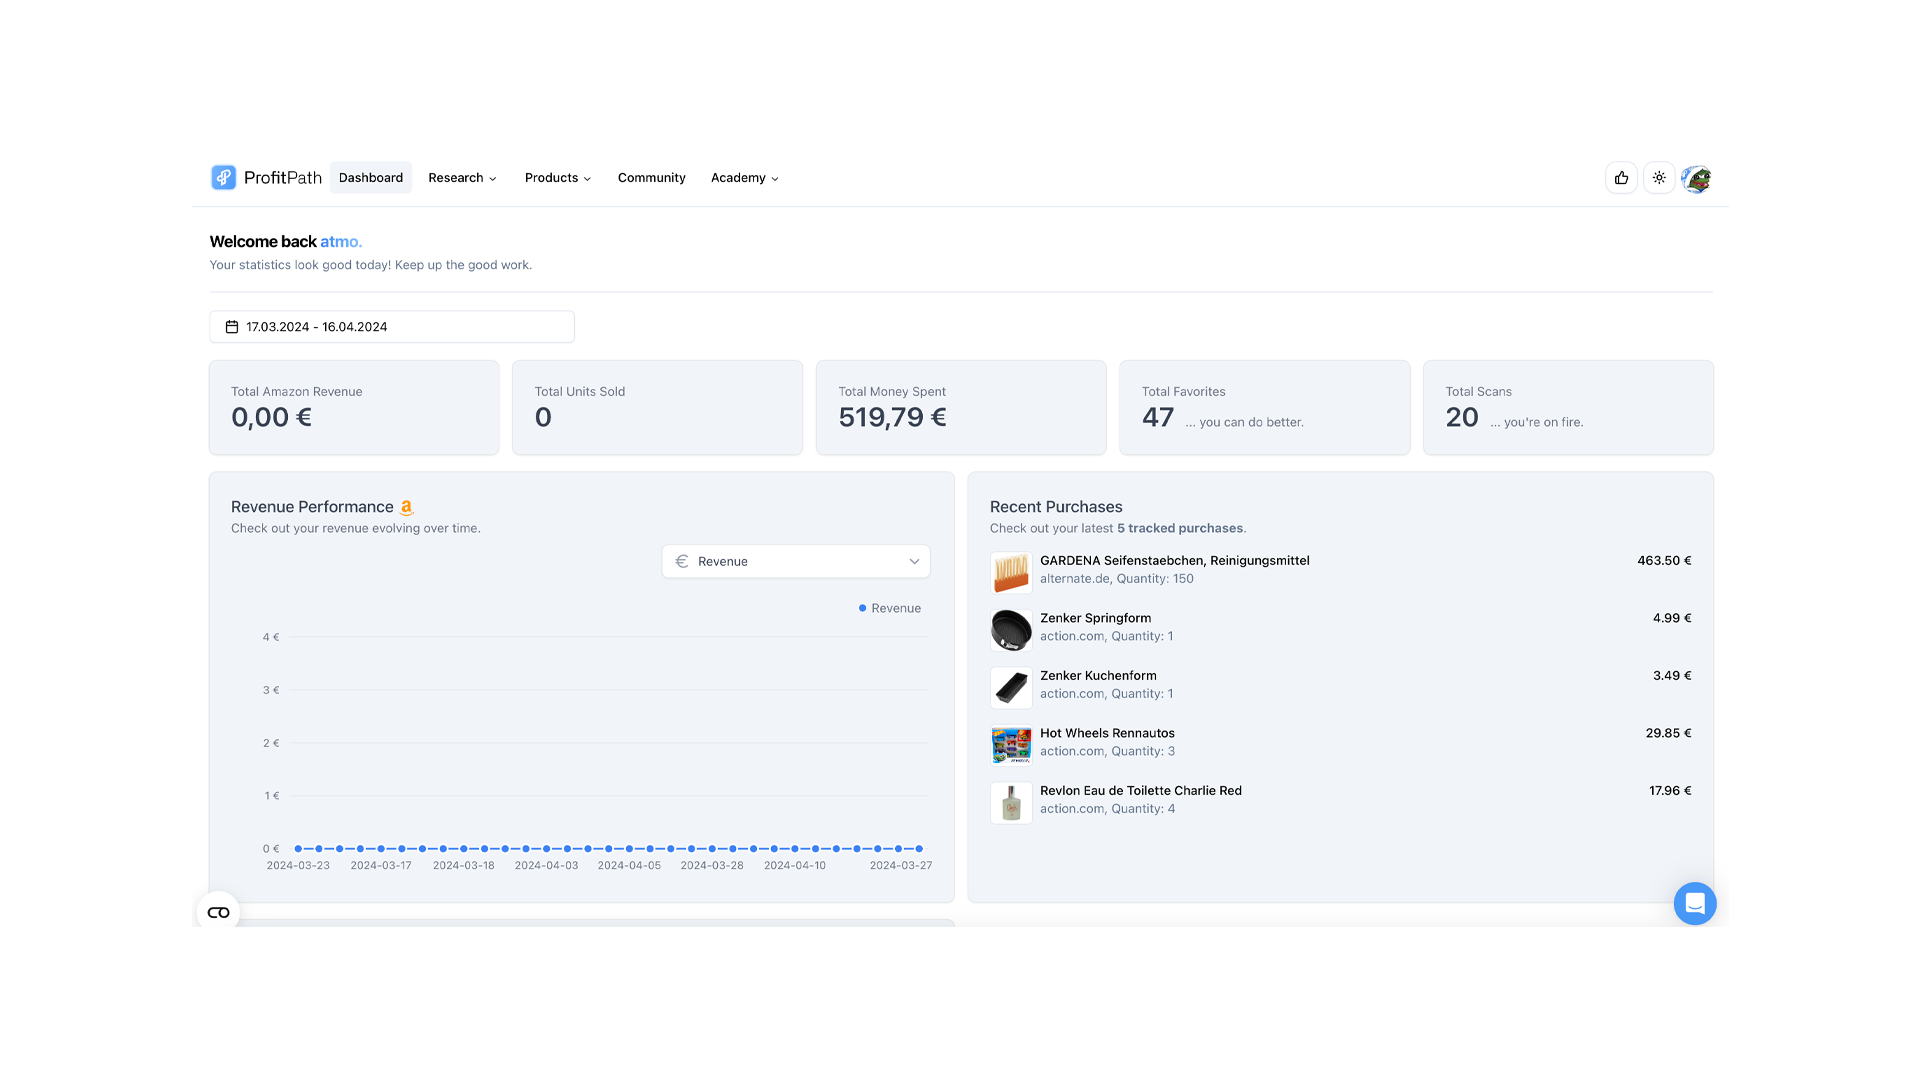The image size is (1920, 1080).
Task: Click the Hot Wheels Rennautos title
Action: point(1107,733)
